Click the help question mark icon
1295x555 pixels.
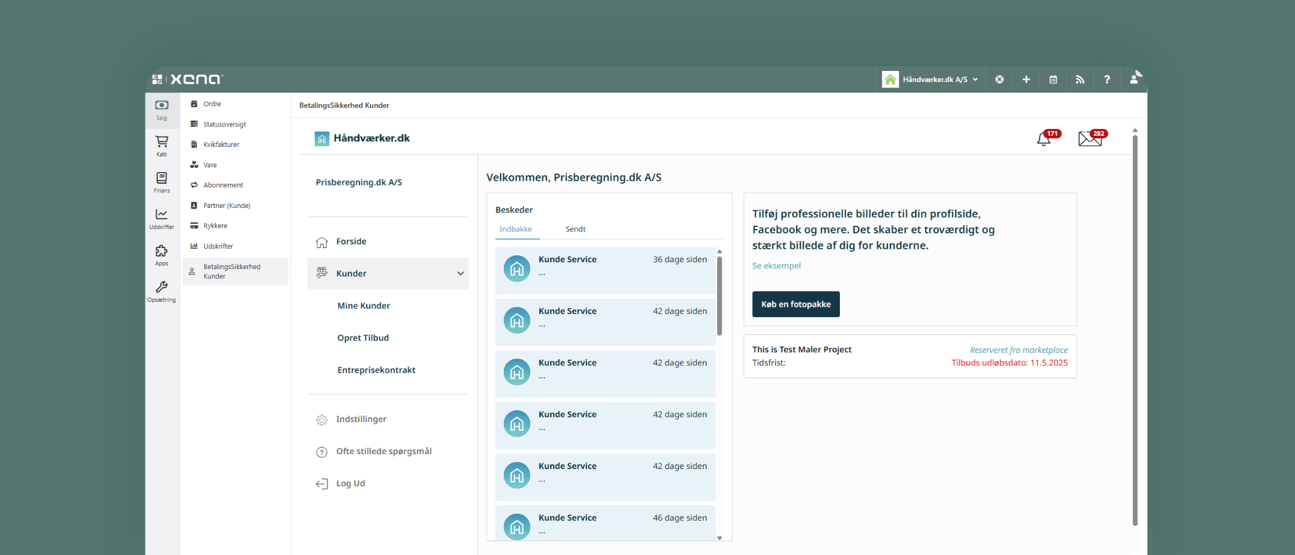[x=1107, y=80]
